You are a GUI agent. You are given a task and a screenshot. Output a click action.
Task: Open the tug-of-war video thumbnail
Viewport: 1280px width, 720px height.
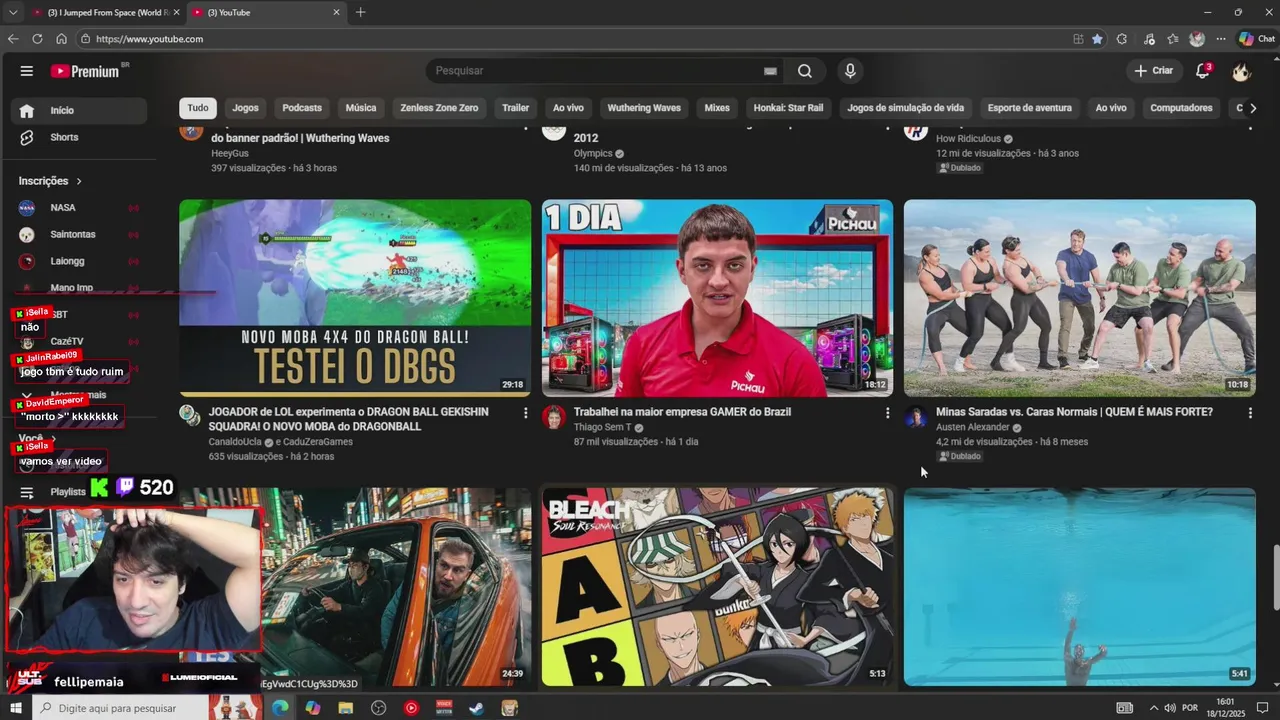click(x=1080, y=298)
